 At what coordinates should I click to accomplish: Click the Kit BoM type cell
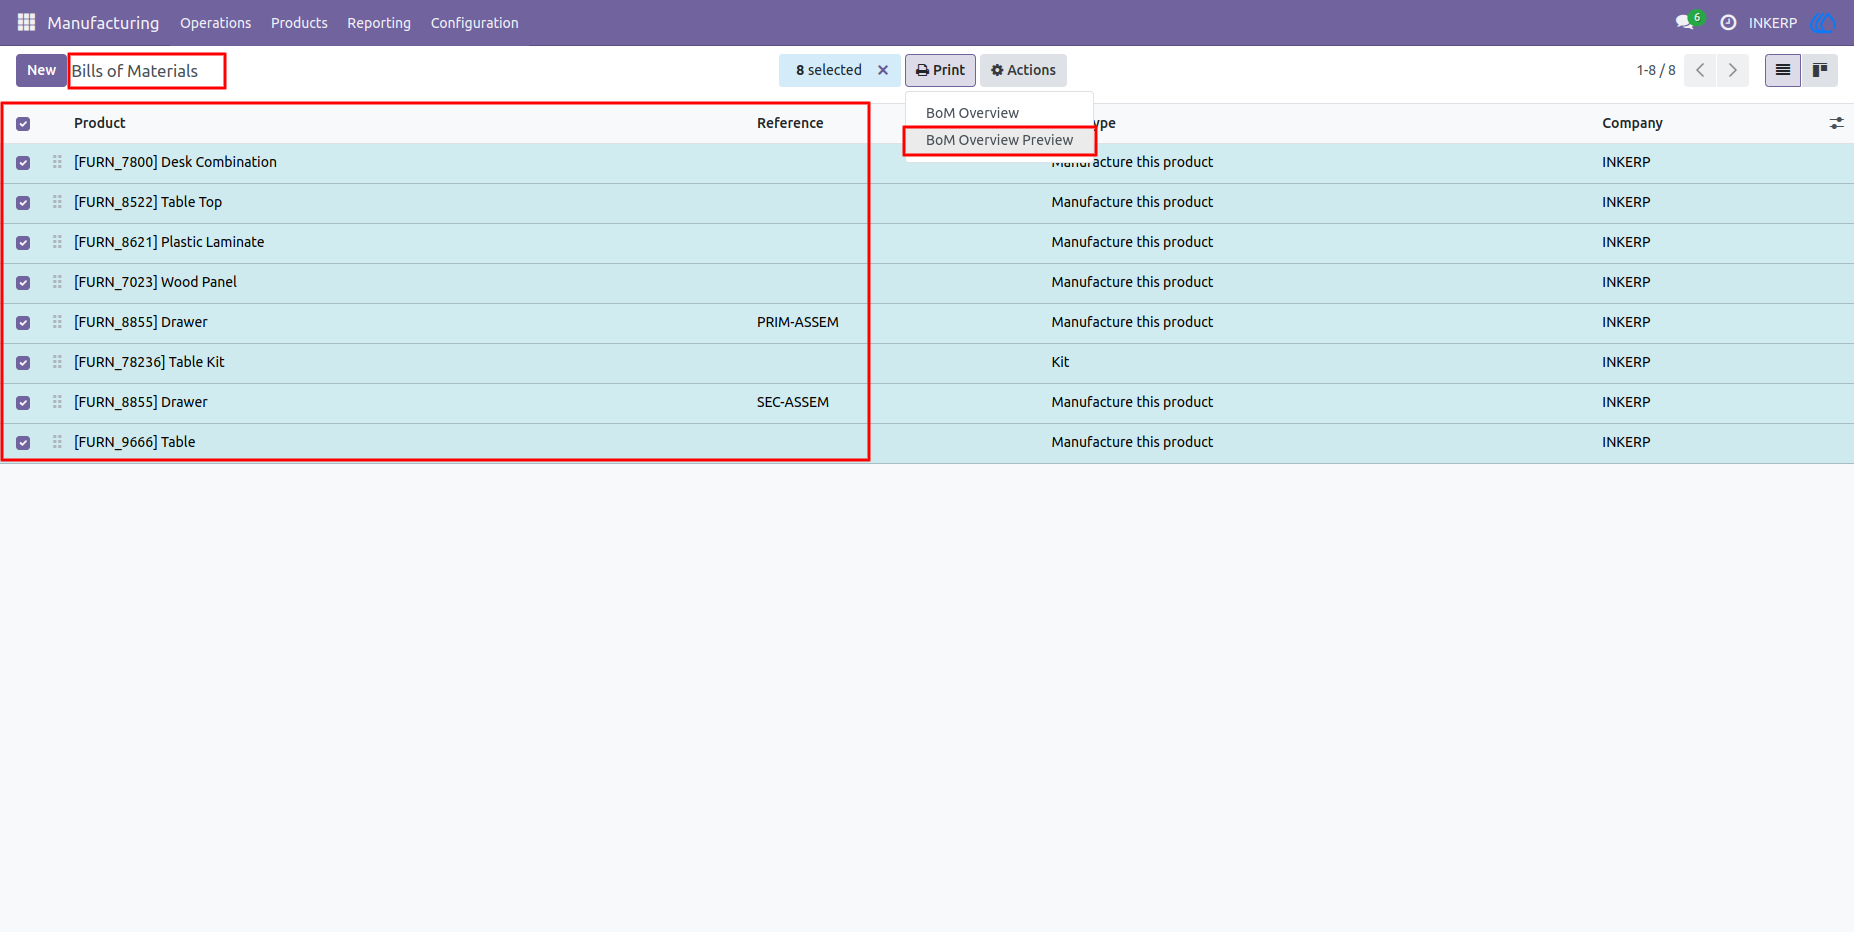click(x=1060, y=362)
